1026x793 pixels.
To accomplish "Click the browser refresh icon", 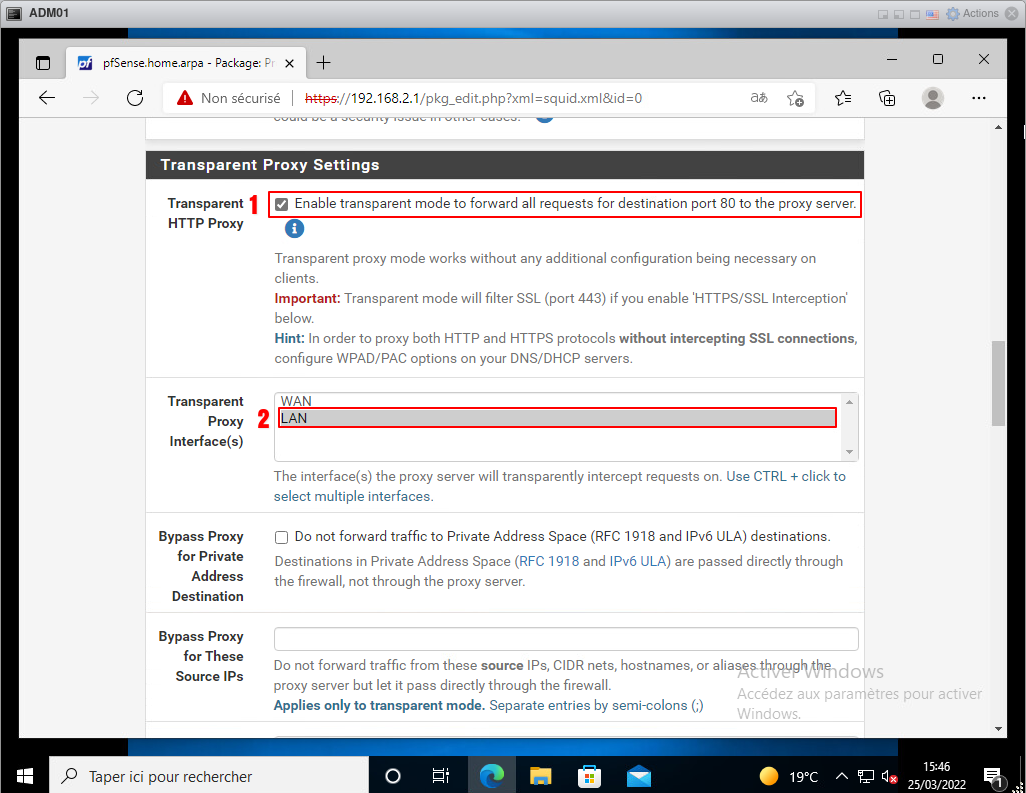I will point(135,98).
